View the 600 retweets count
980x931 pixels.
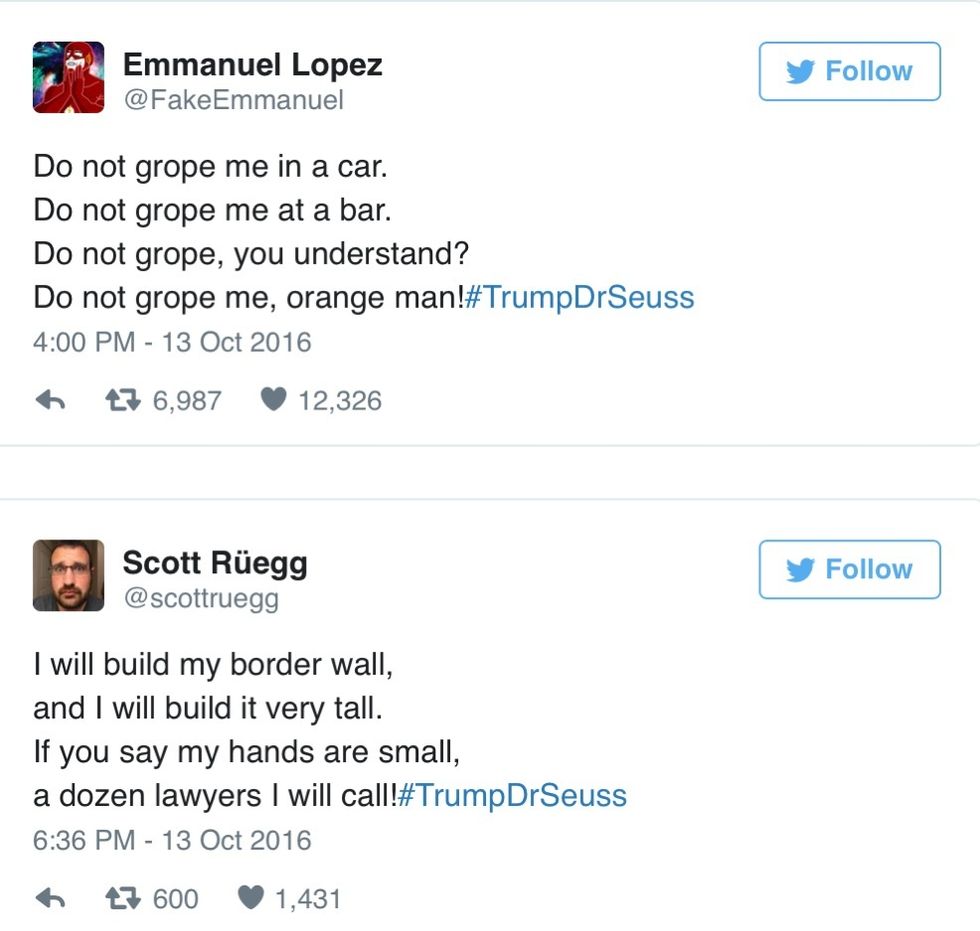pyautogui.click(x=175, y=899)
